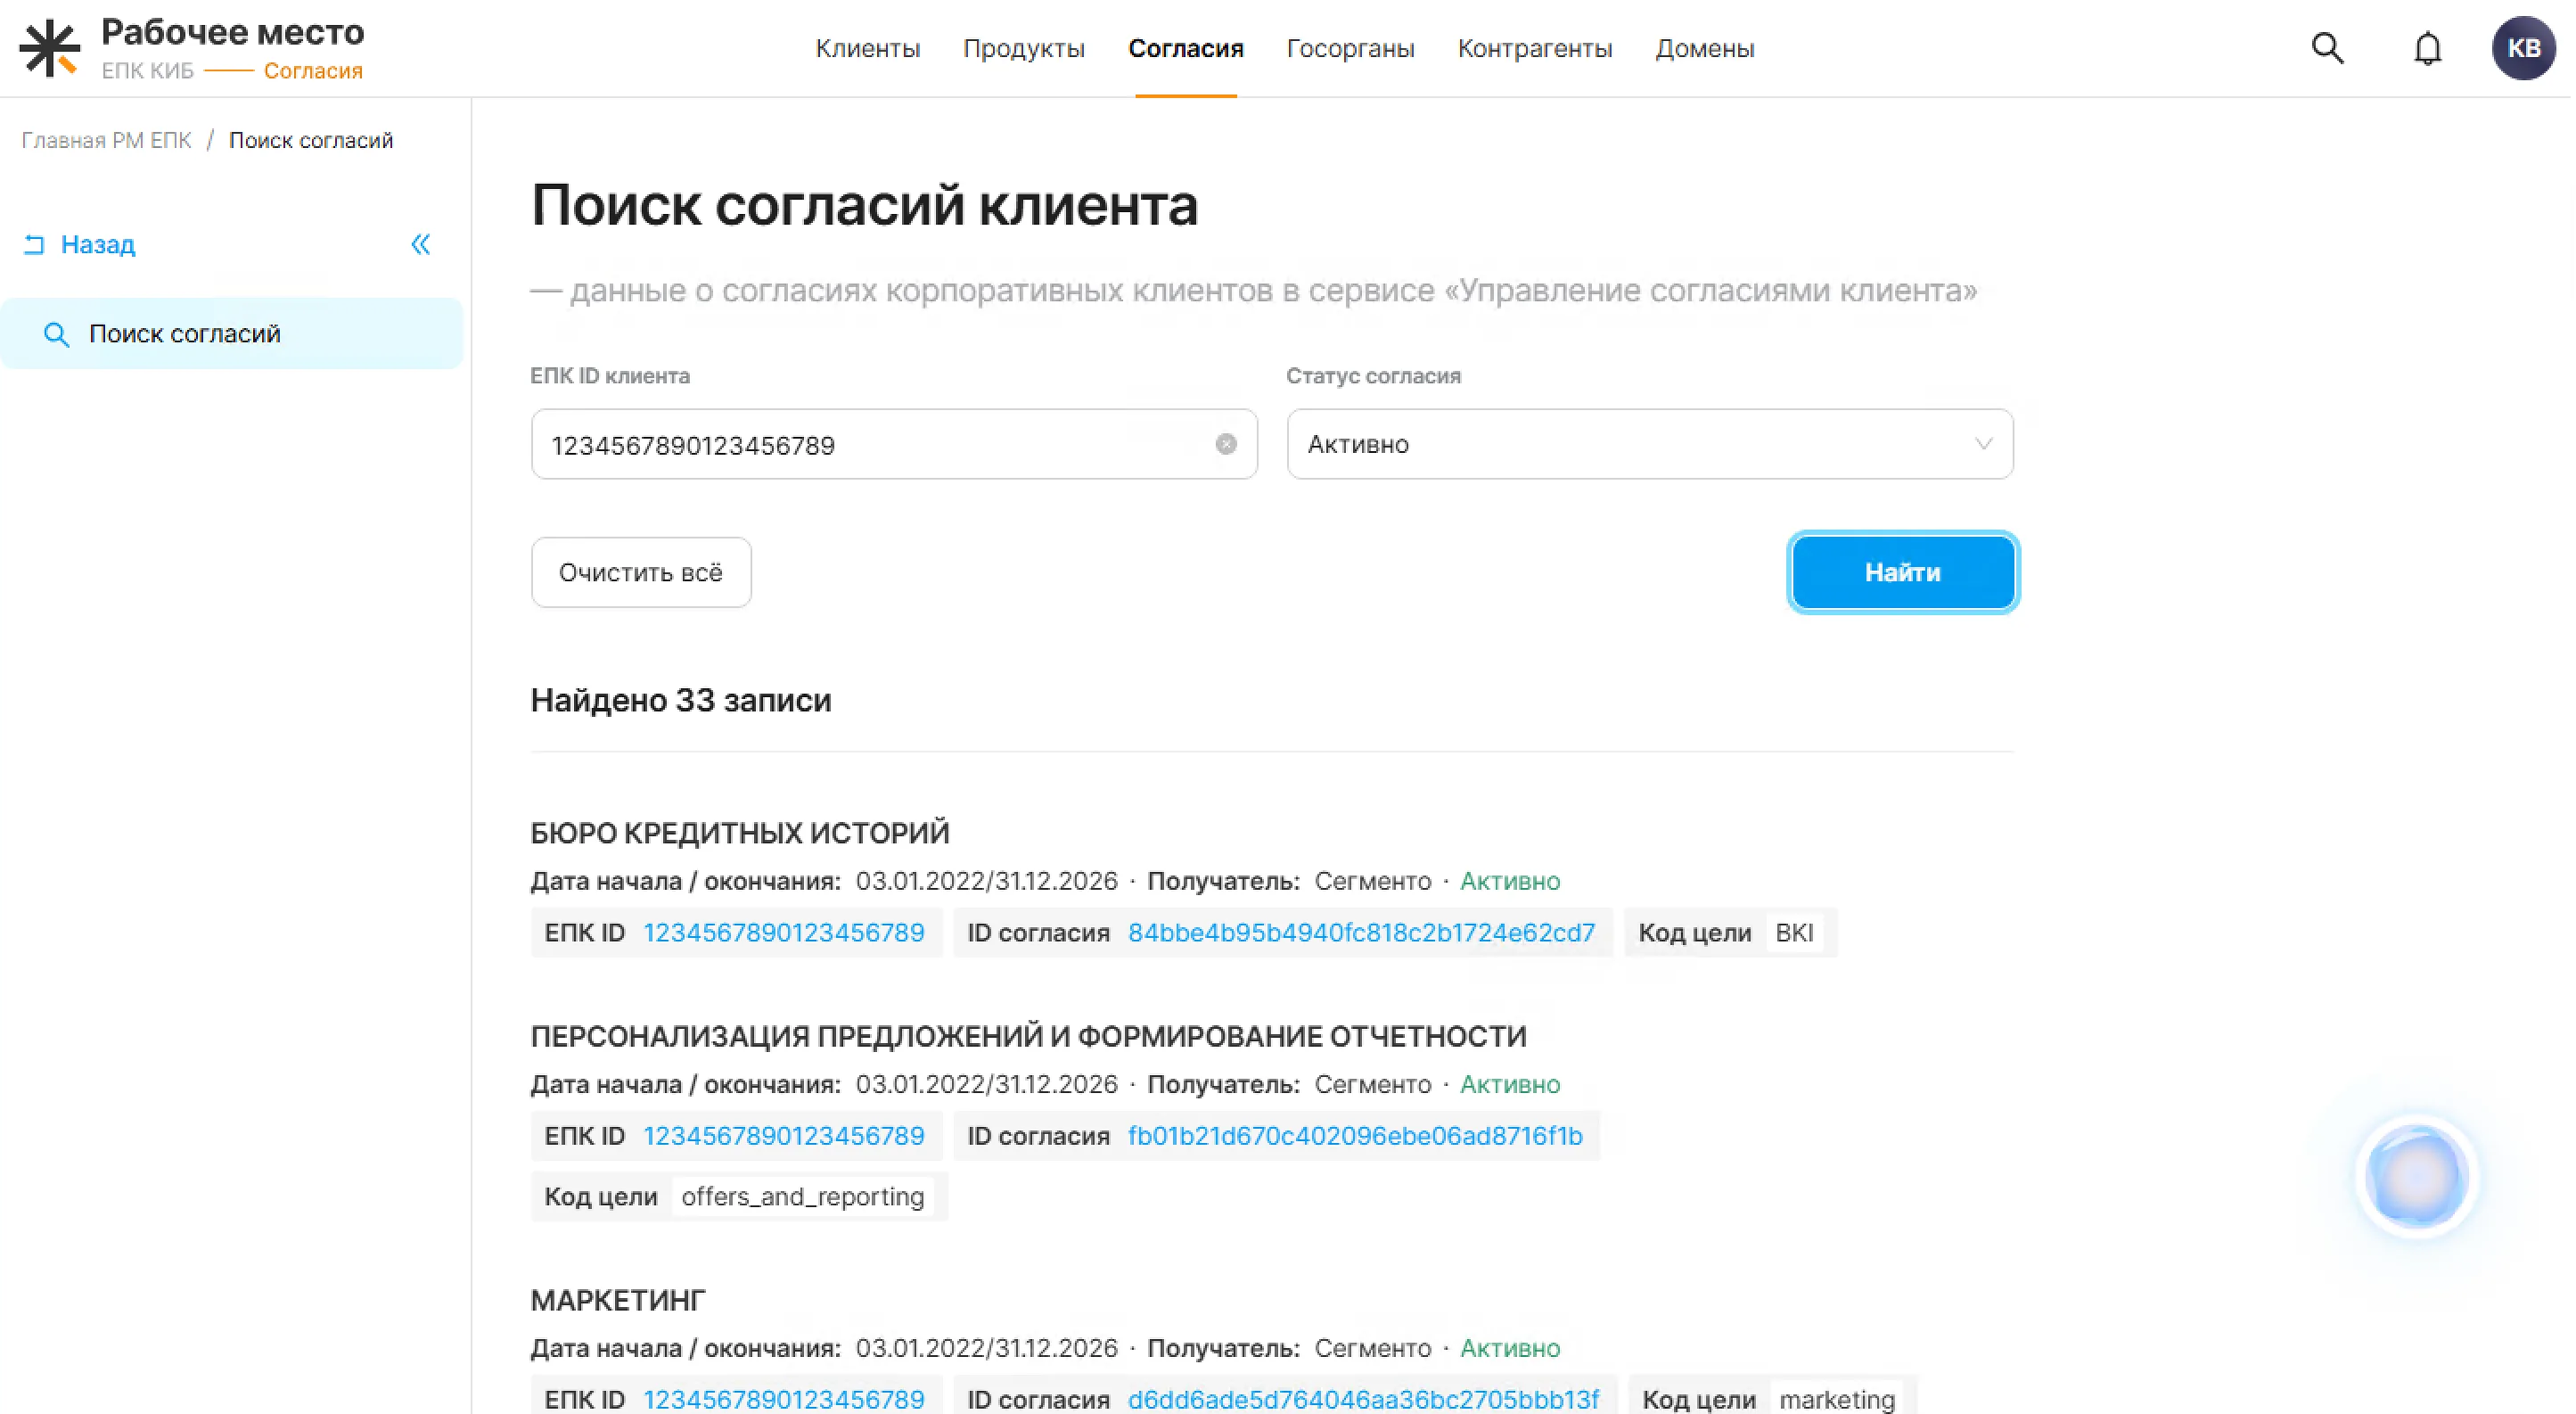Viewport: 2576px width, 1414px height.
Task: Go back via Назад link
Action: (98, 245)
